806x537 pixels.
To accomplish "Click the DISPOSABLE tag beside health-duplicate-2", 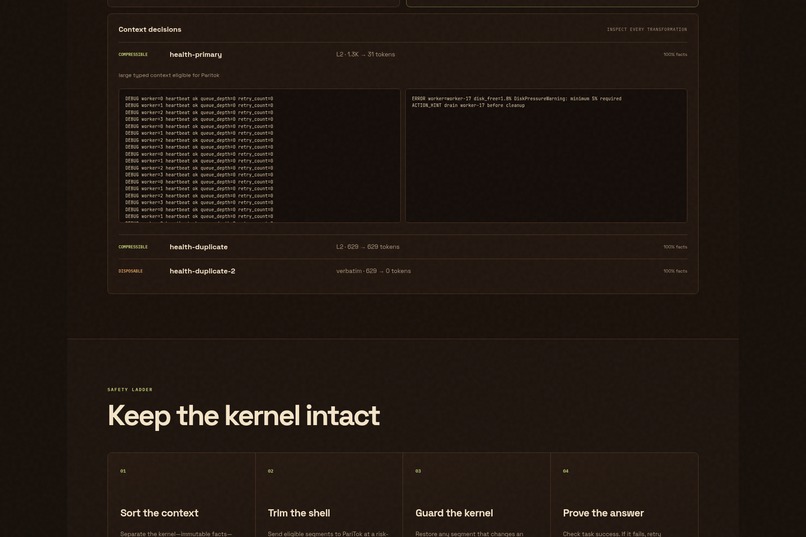I will click(x=131, y=271).
